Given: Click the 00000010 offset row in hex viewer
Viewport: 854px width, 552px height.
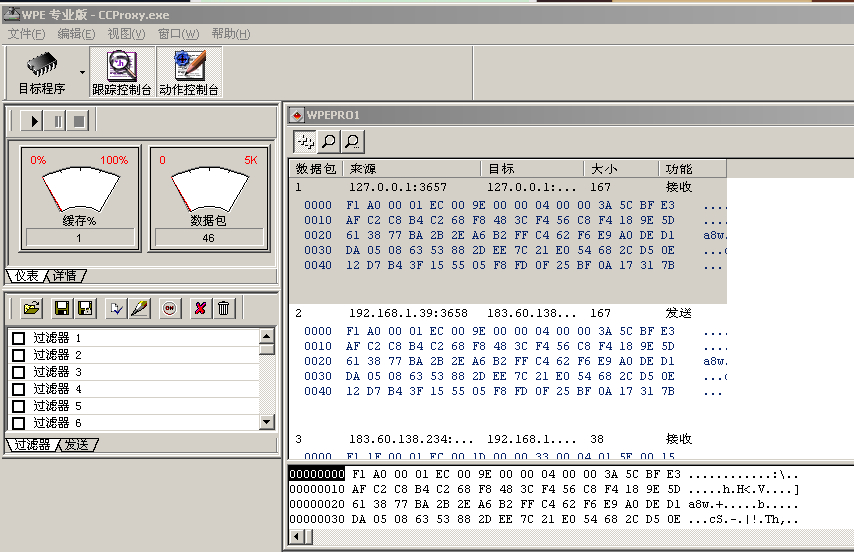Looking at the screenshot, I should click(317, 489).
